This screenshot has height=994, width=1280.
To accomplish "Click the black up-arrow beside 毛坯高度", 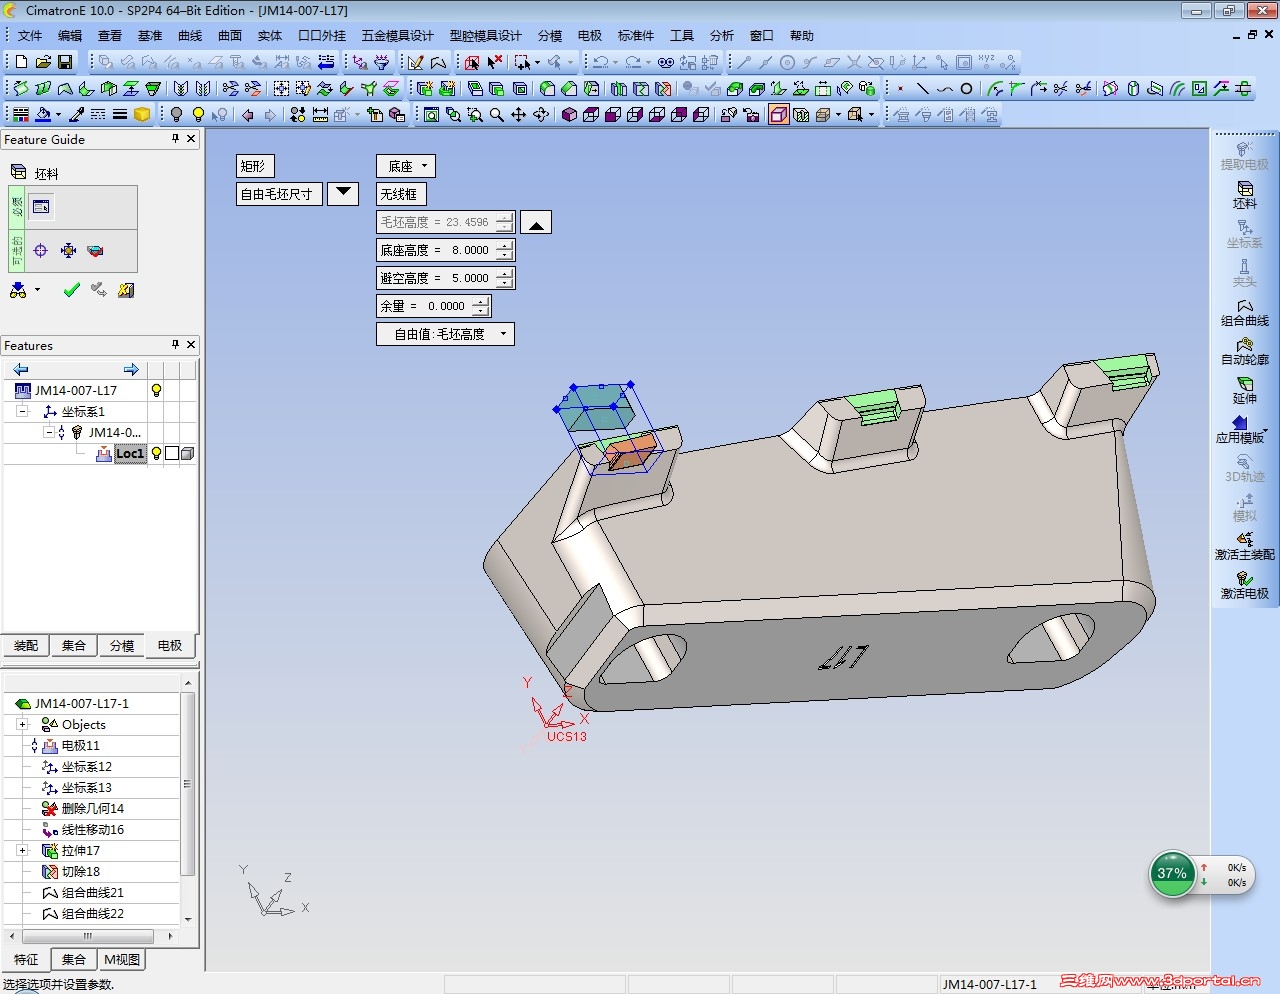I will click(x=536, y=222).
